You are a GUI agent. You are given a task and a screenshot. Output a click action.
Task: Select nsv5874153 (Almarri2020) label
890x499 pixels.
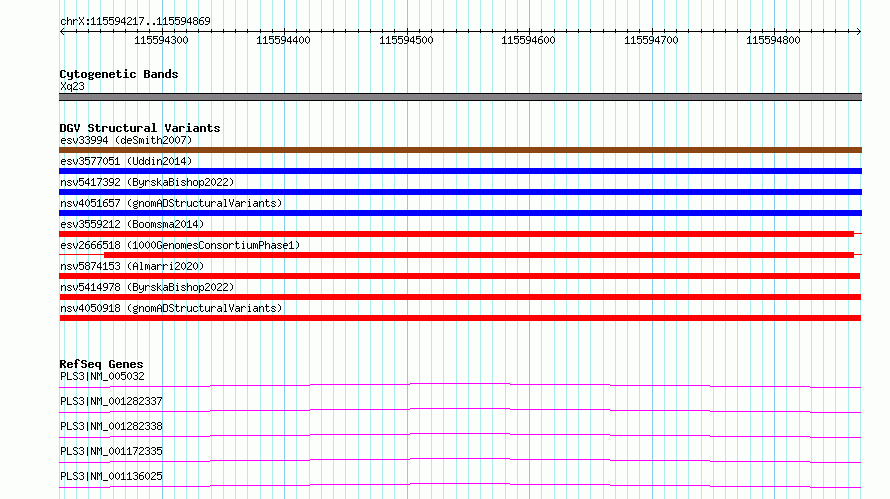click(132, 266)
